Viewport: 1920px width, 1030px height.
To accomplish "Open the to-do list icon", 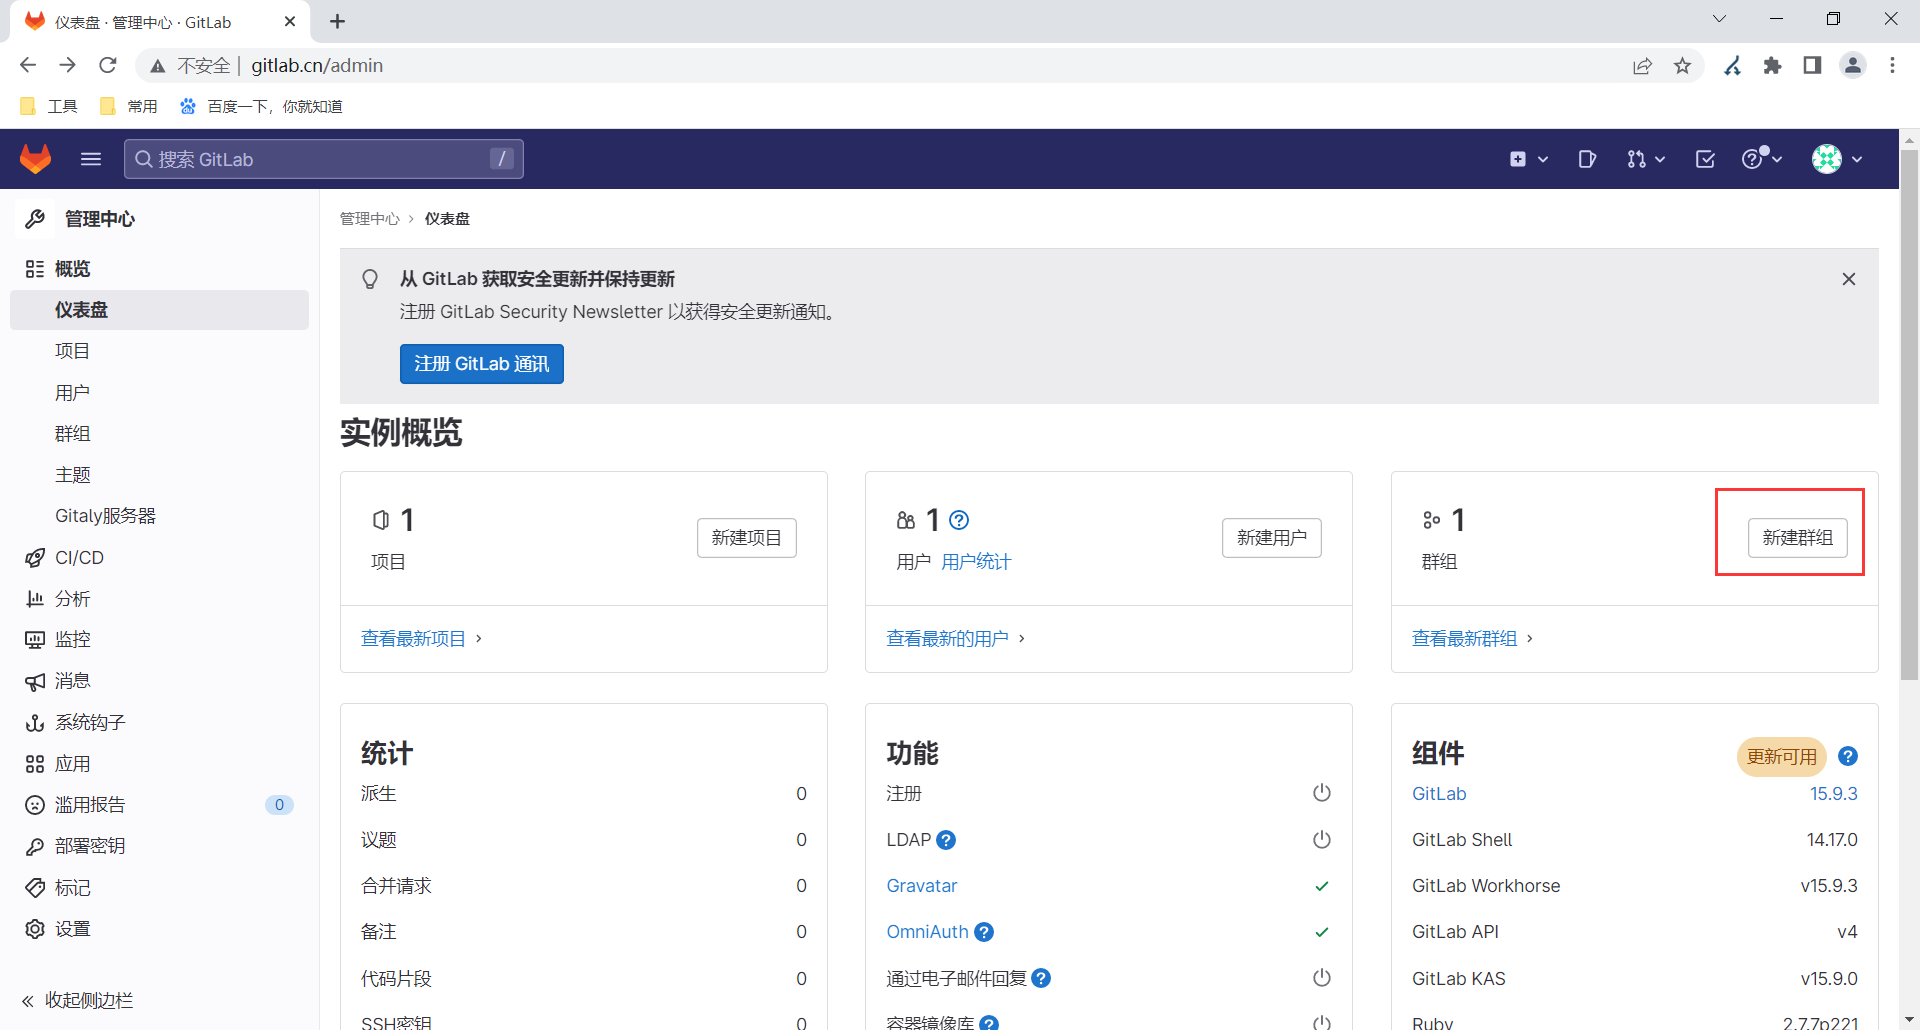I will tap(1705, 159).
